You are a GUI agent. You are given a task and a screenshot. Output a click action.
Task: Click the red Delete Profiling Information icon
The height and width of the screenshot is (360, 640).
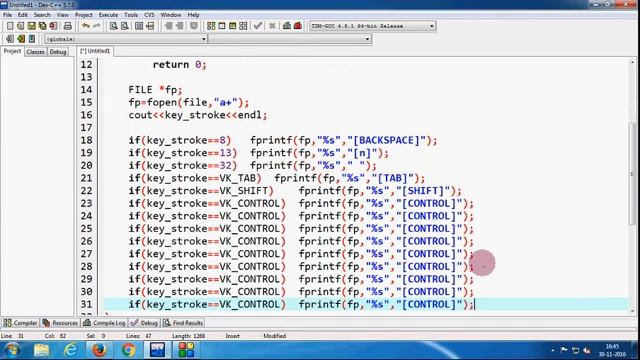click(x=298, y=26)
